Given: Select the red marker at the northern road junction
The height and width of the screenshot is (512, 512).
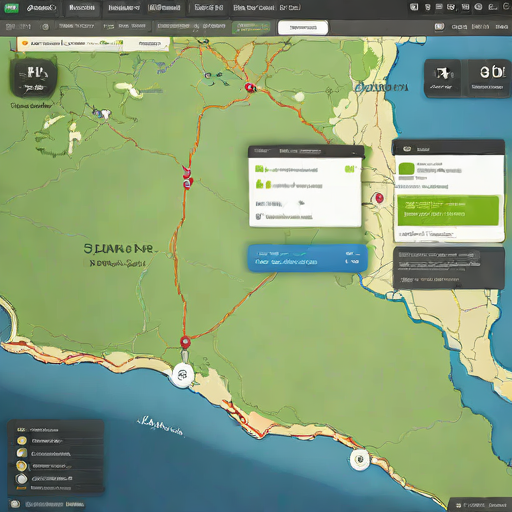Looking at the screenshot, I should [250, 88].
